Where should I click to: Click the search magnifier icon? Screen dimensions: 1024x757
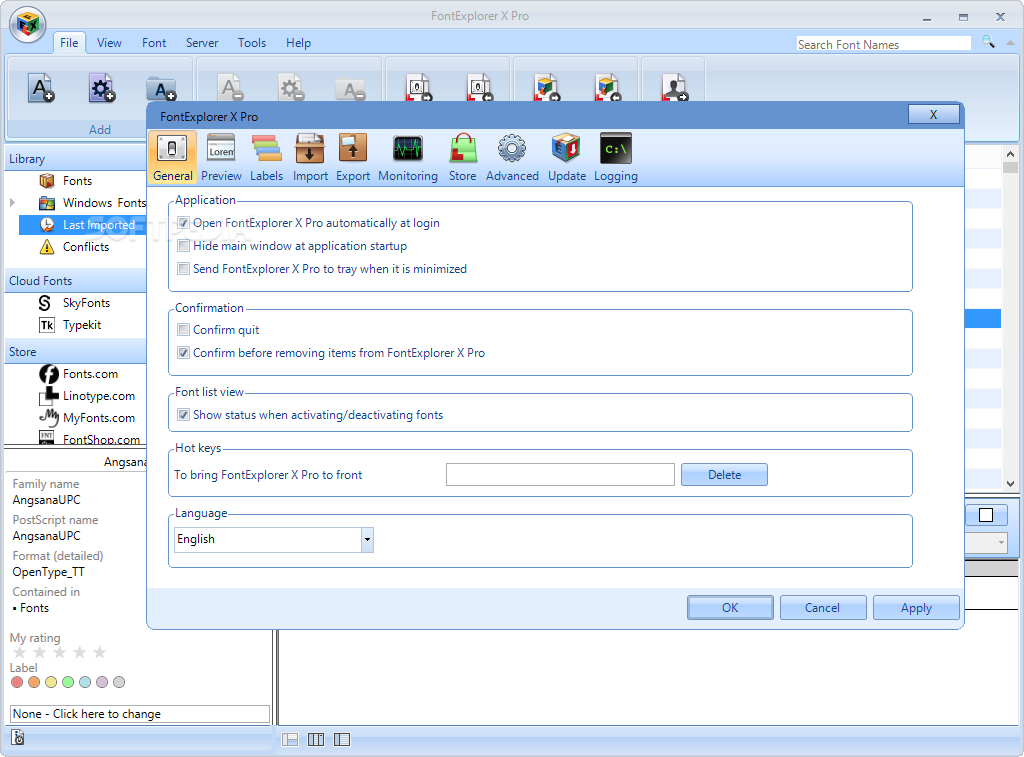pos(988,42)
